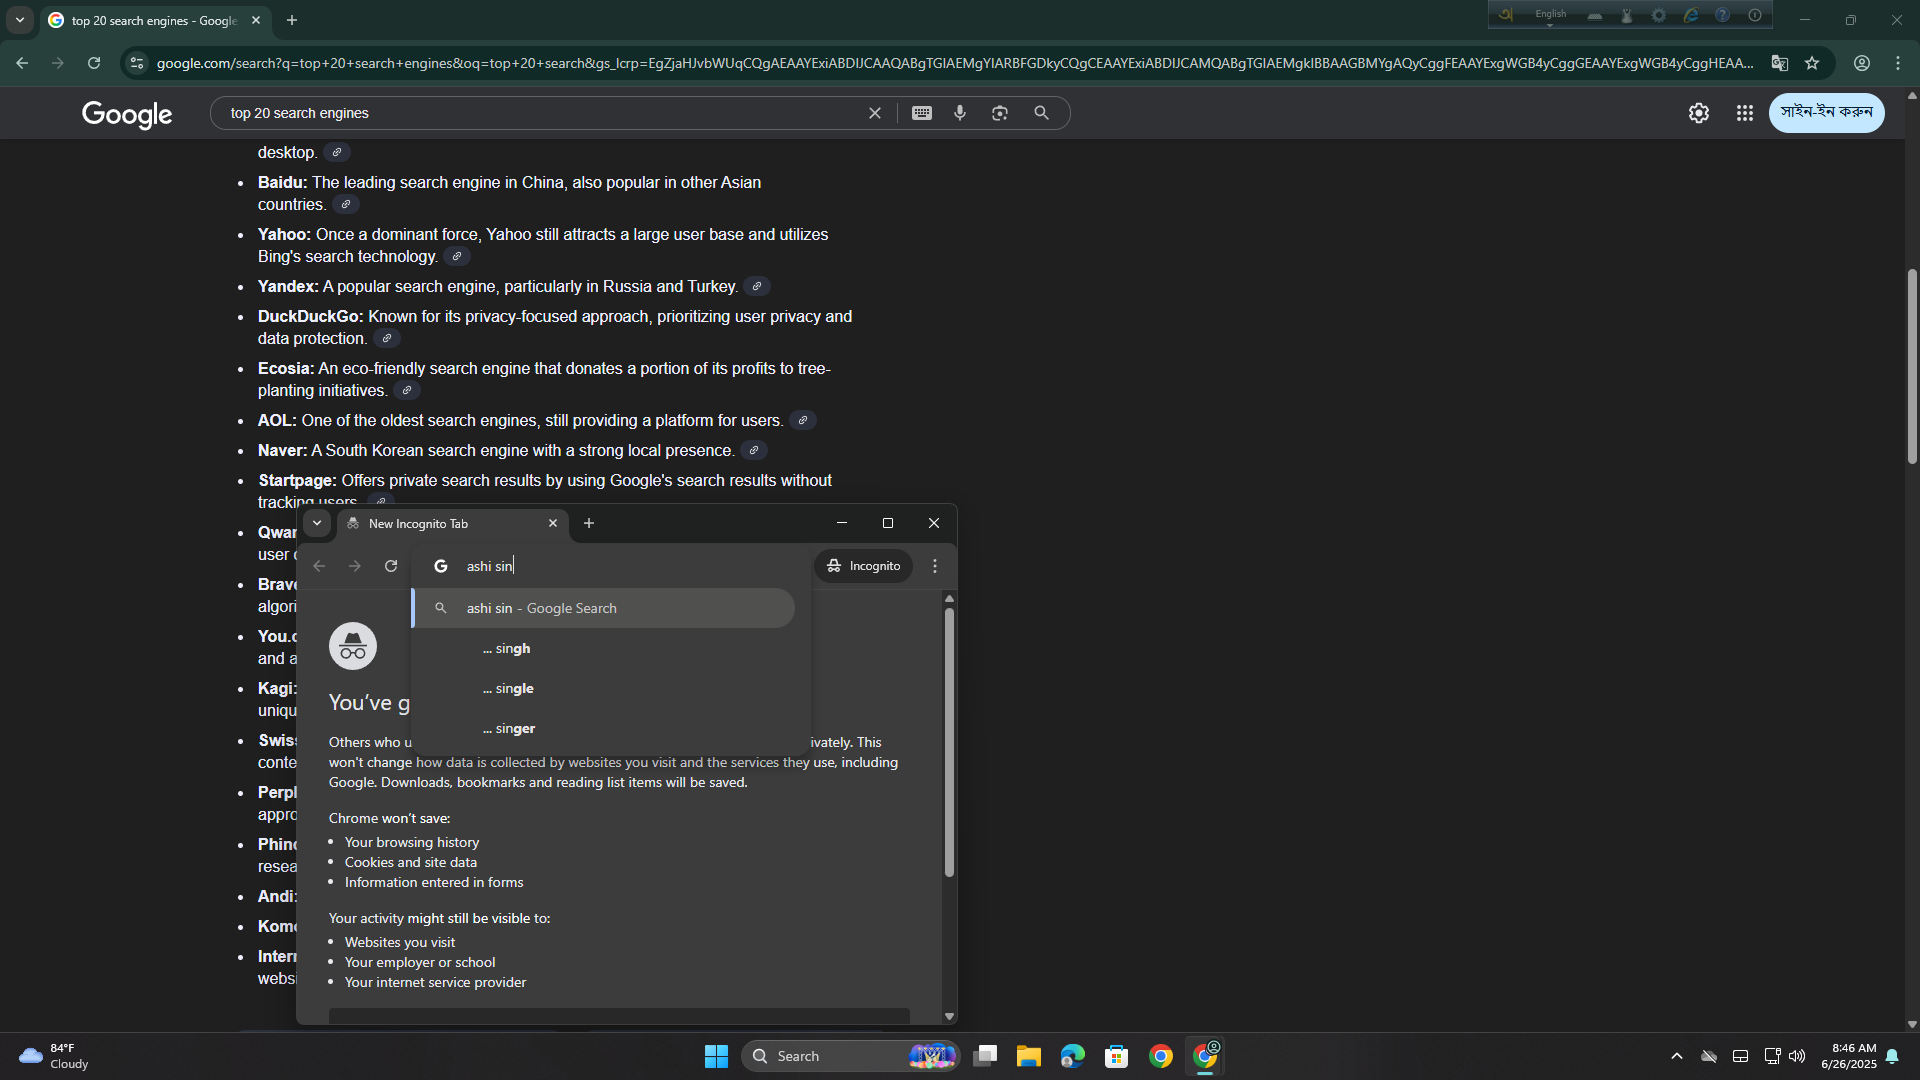The width and height of the screenshot is (1920, 1080).
Task: Show hidden icons in system tray
Action: (x=1677, y=1056)
